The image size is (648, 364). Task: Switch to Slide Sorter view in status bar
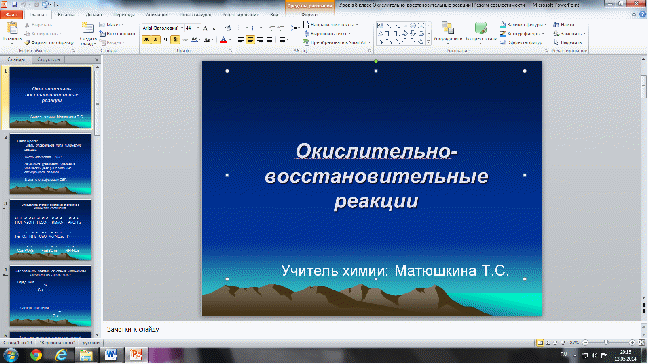(x=548, y=343)
